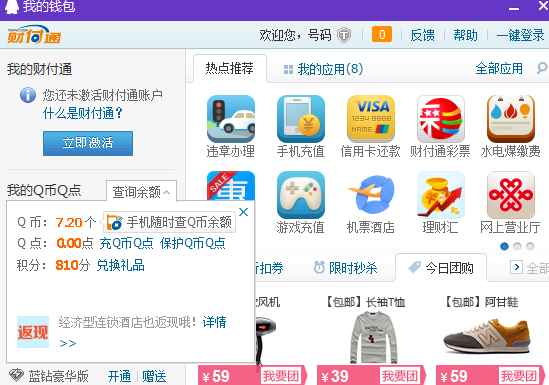Click the blue diamond 蓝钻豪华版 icon
Screen dimensions: 549x385
[x=16, y=376]
